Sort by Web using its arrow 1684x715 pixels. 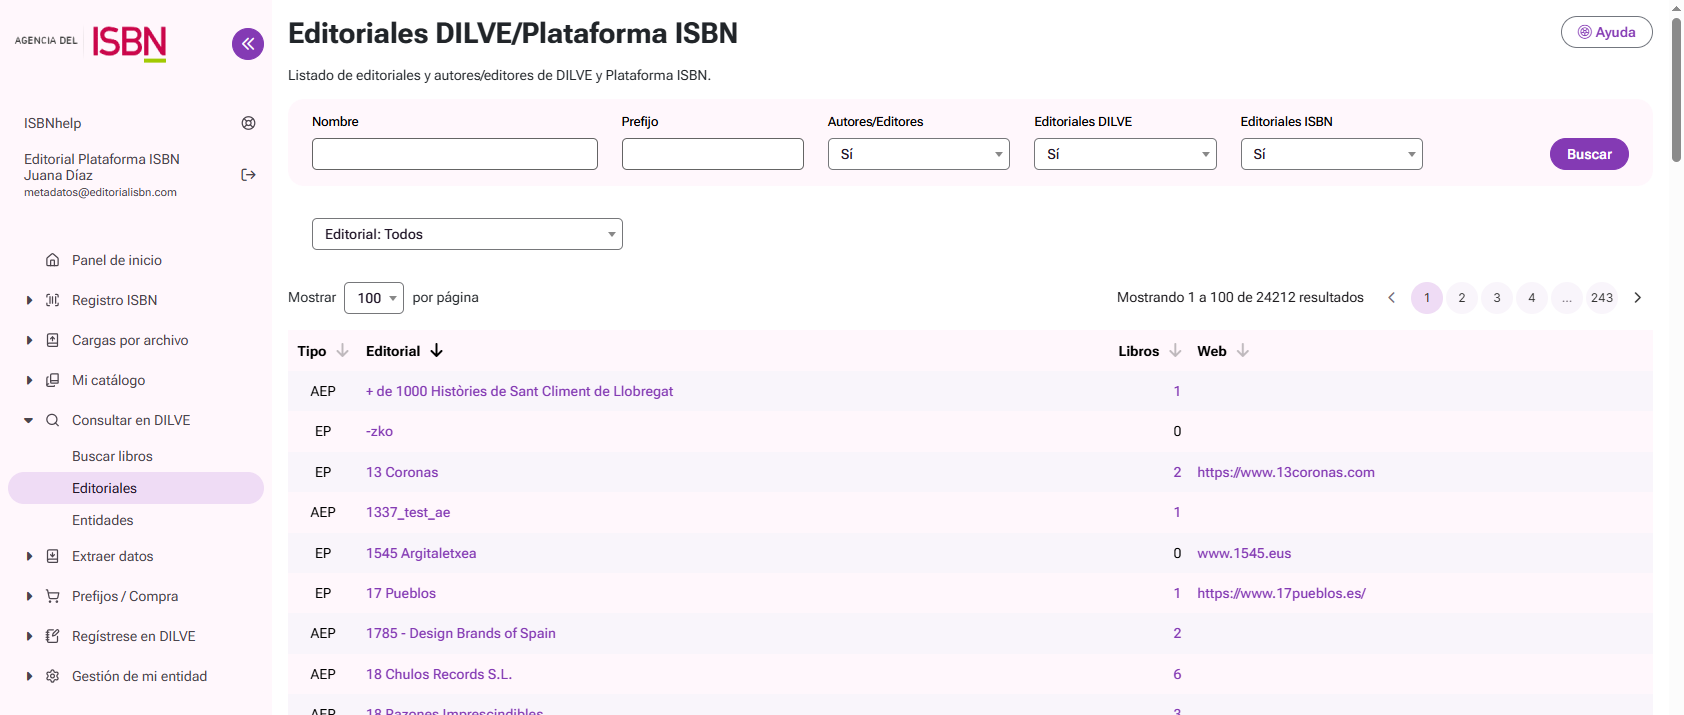click(x=1243, y=351)
